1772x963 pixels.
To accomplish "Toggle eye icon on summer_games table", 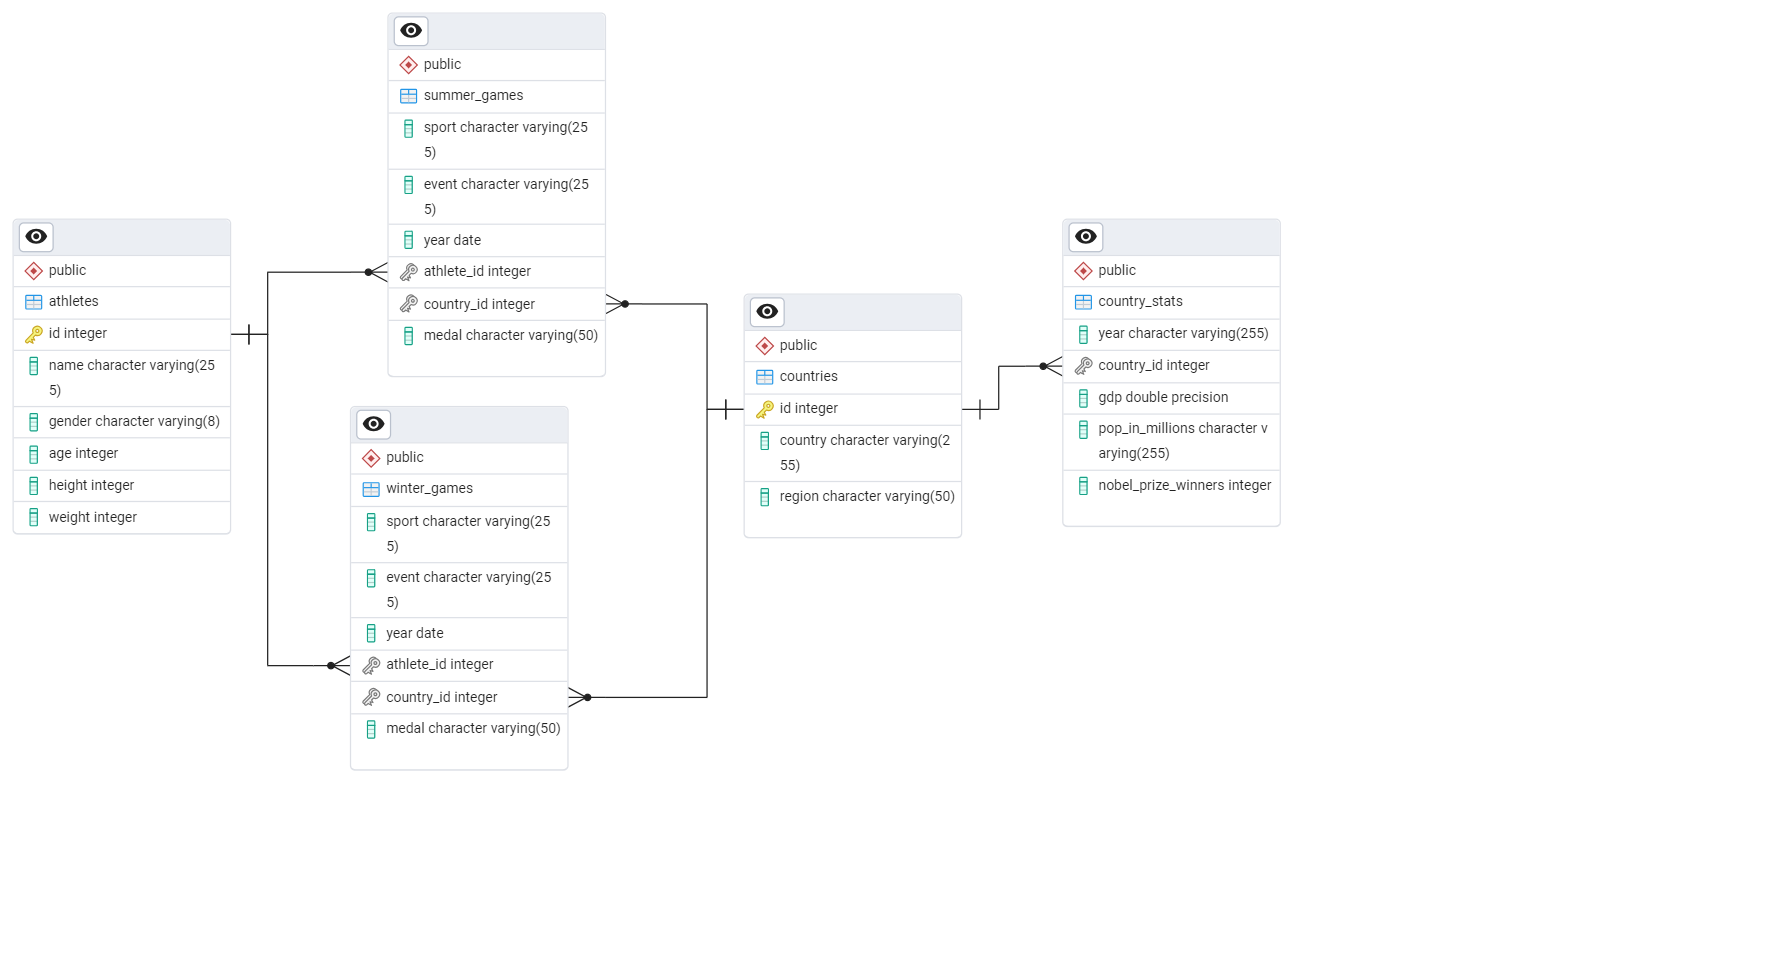I will point(411,31).
